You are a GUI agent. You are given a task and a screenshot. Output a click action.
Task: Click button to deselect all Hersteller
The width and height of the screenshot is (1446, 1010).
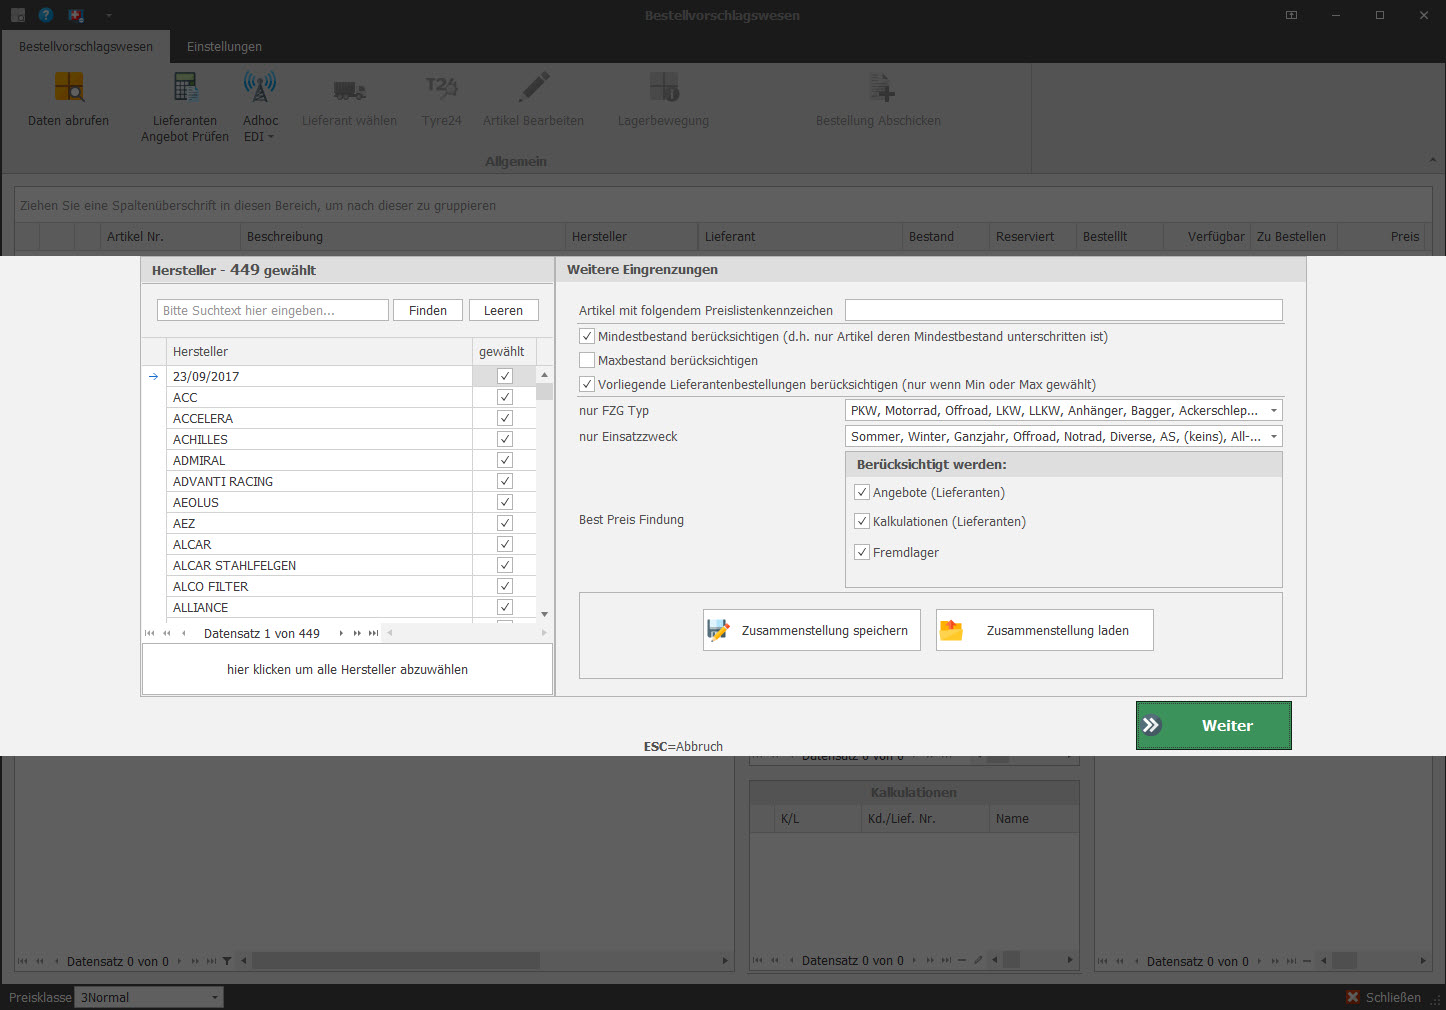click(x=347, y=669)
